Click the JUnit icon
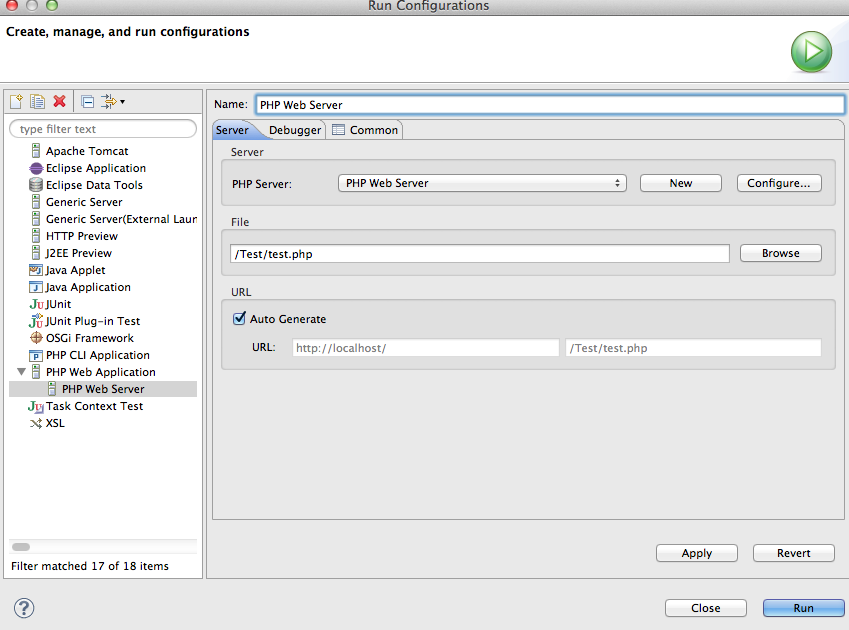 (x=37, y=304)
